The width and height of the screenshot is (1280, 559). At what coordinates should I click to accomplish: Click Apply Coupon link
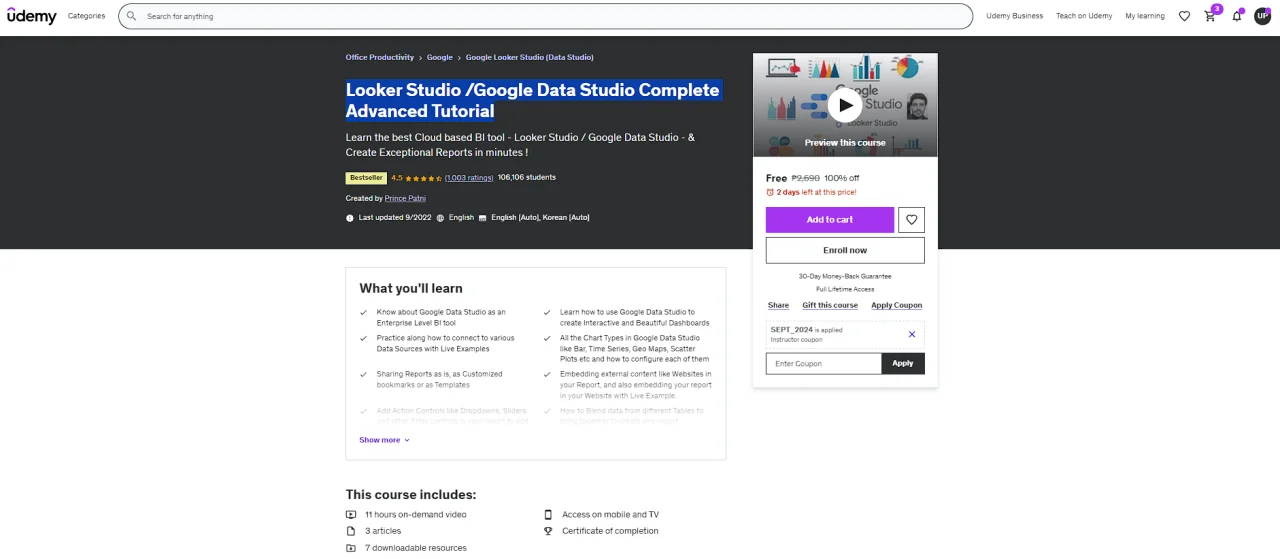click(x=897, y=305)
